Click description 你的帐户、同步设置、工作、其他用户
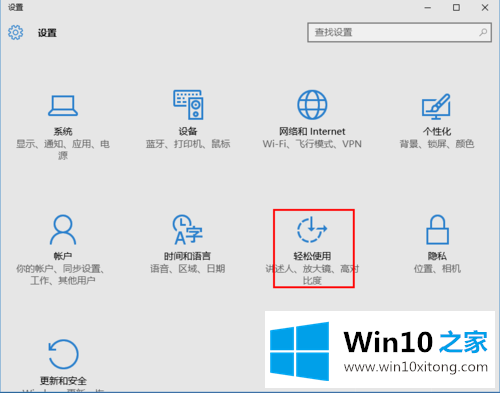This screenshot has height=393, width=500. click(x=62, y=274)
